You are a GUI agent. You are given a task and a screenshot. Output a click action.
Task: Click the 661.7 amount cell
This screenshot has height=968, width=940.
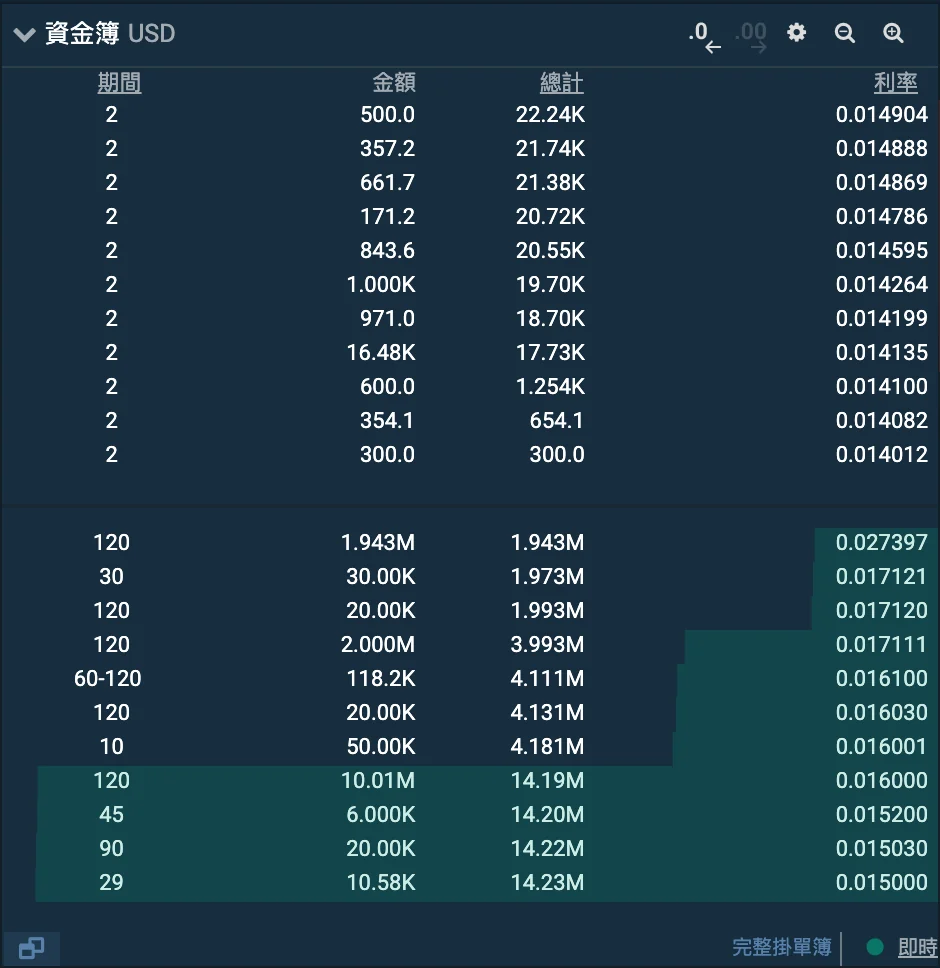388,182
